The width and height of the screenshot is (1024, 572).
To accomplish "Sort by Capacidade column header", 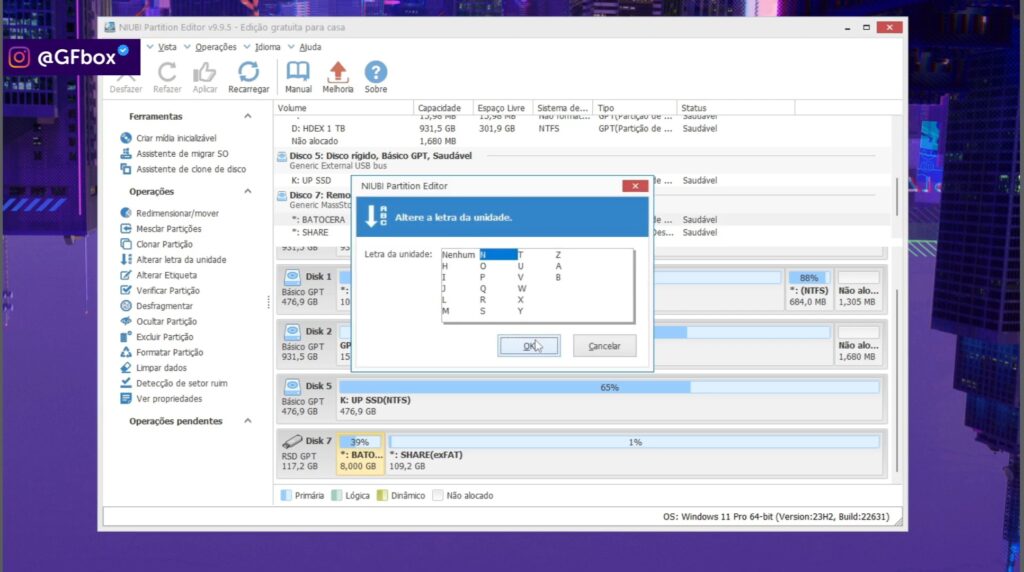I will pyautogui.click(x=443, y=108).
